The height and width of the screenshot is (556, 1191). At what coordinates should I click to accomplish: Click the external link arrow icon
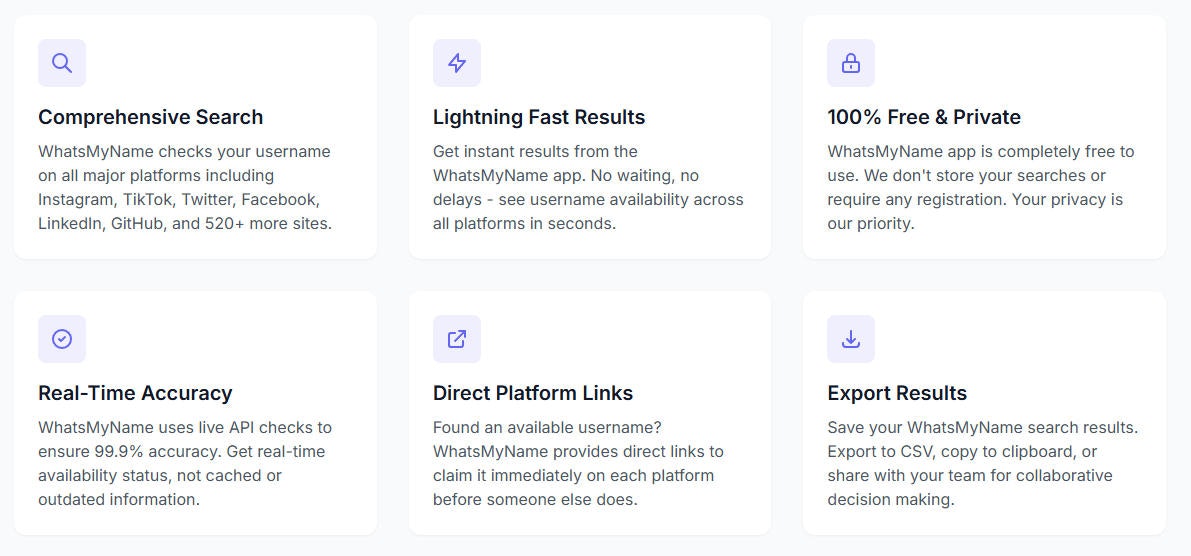click(456, 339)
